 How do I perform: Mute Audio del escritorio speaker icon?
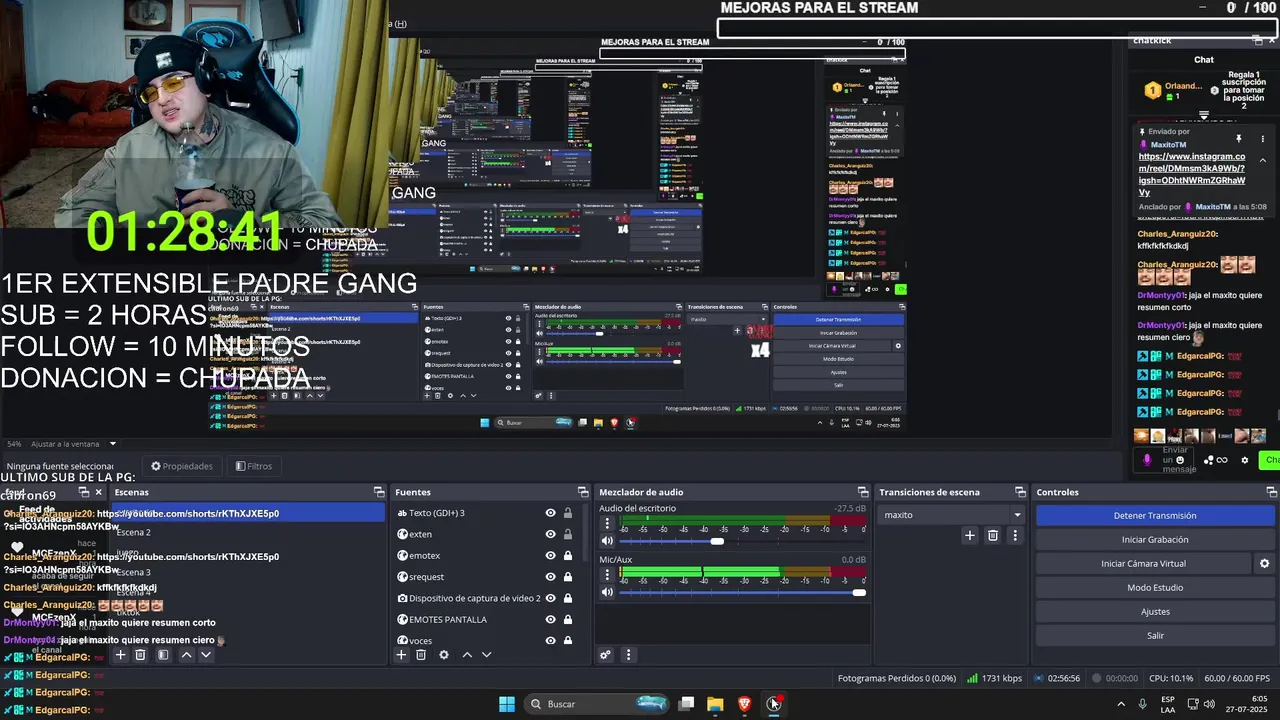click(x=606, y=541)
